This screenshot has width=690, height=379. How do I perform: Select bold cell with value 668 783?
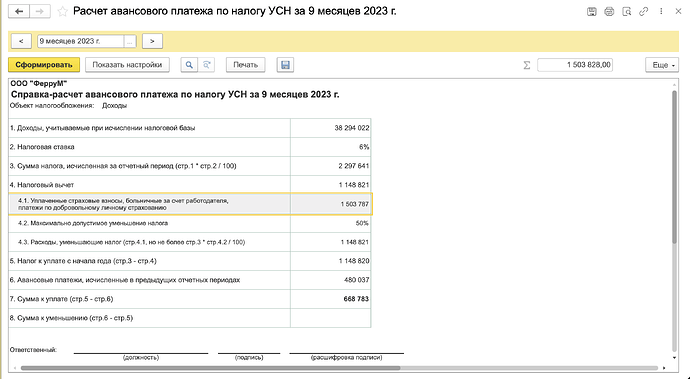coord(330,299)
